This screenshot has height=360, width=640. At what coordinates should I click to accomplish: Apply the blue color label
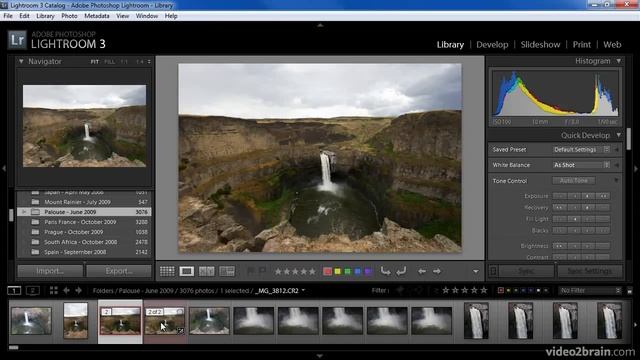(358, 271)
